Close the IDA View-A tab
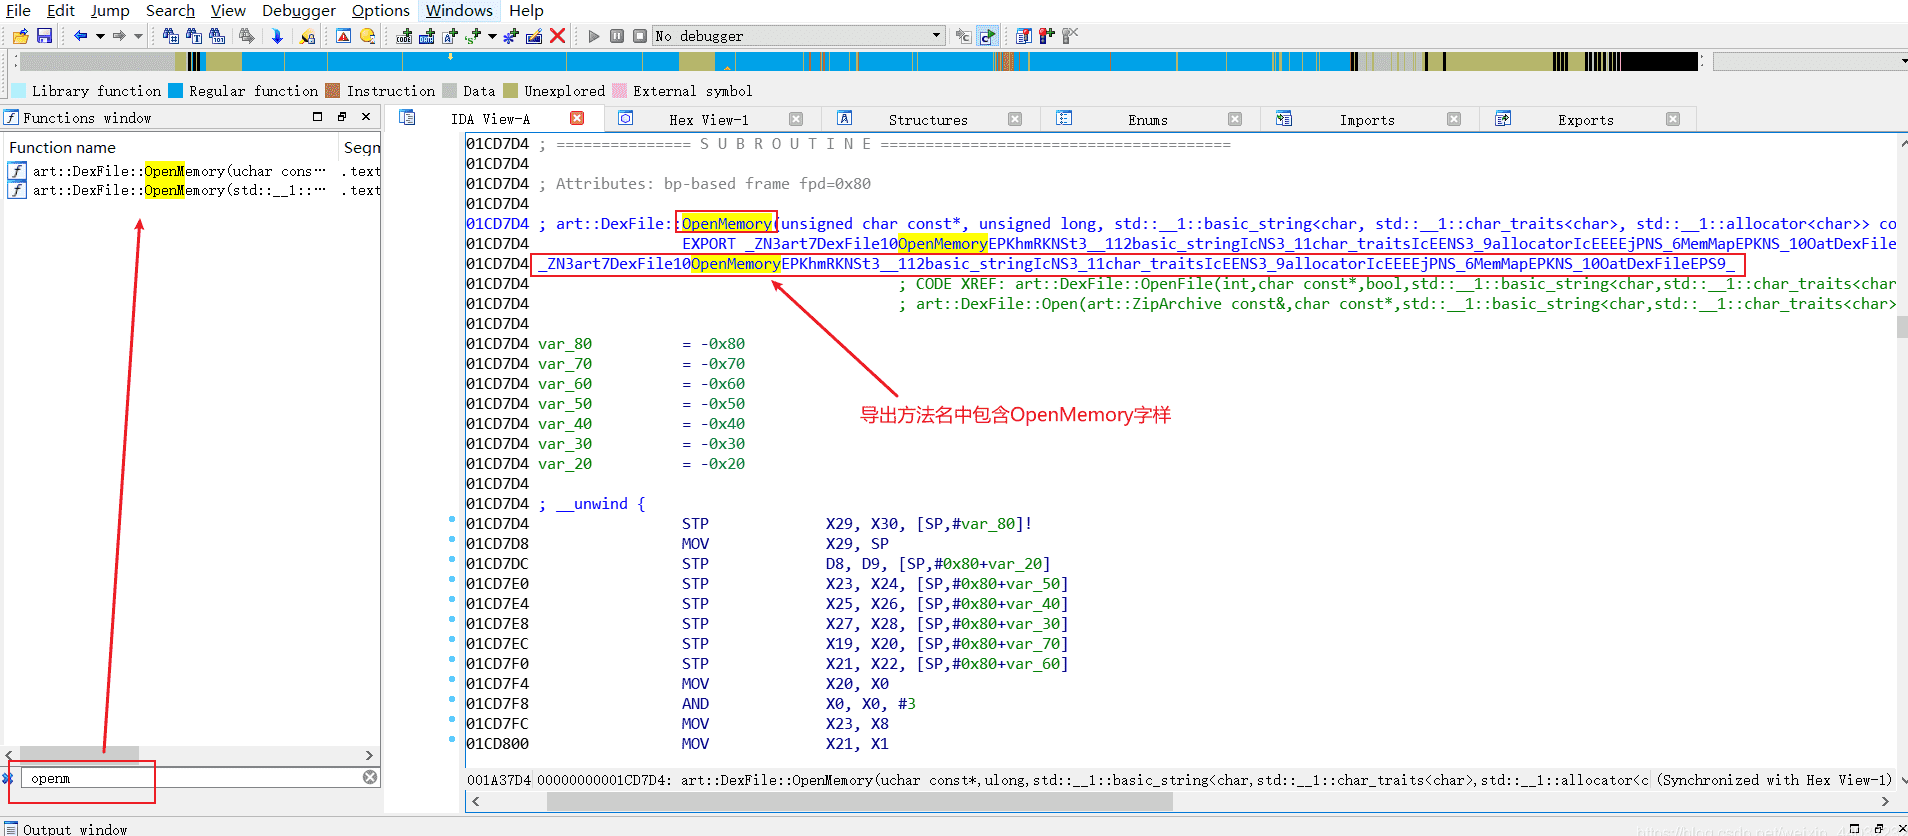Image resolution: width=1908 pixels, height=836 pixels. coord(577,118)
